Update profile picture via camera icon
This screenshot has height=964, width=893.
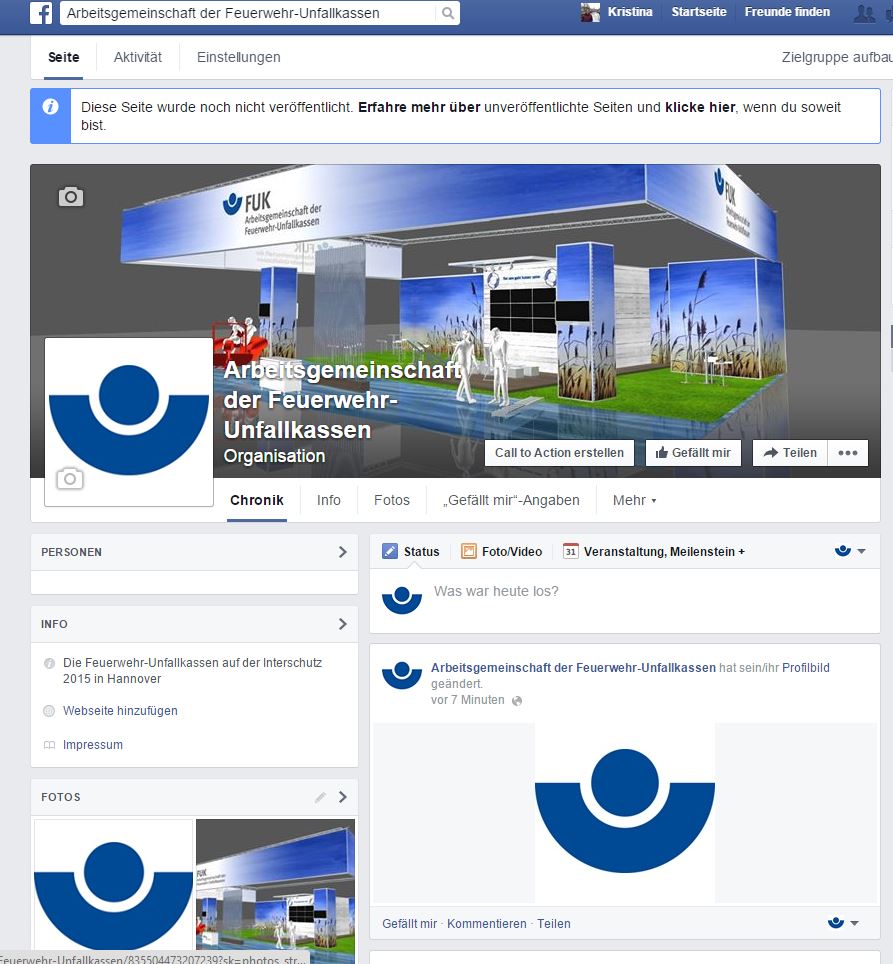(x=69, y=478)
